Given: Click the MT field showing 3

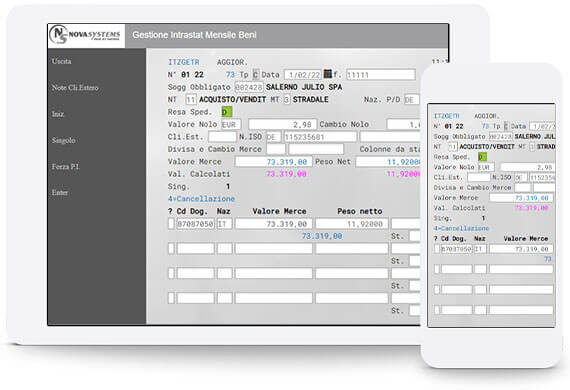Looking at the screenshot, I should click(x=287, y=100).
